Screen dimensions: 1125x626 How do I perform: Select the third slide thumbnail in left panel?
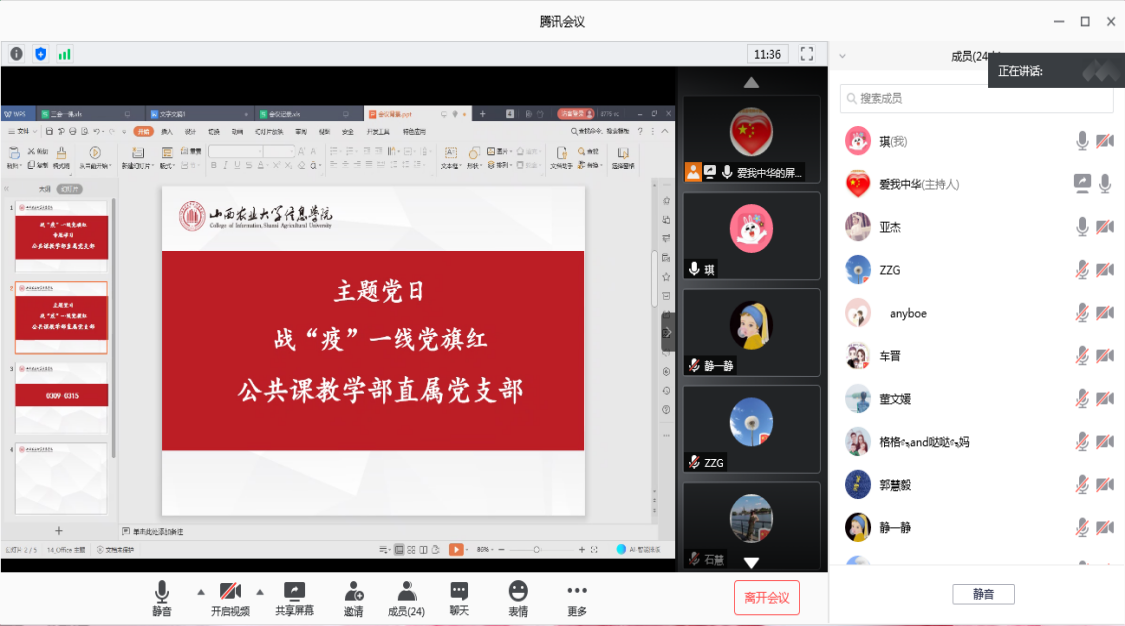point(60,395)
